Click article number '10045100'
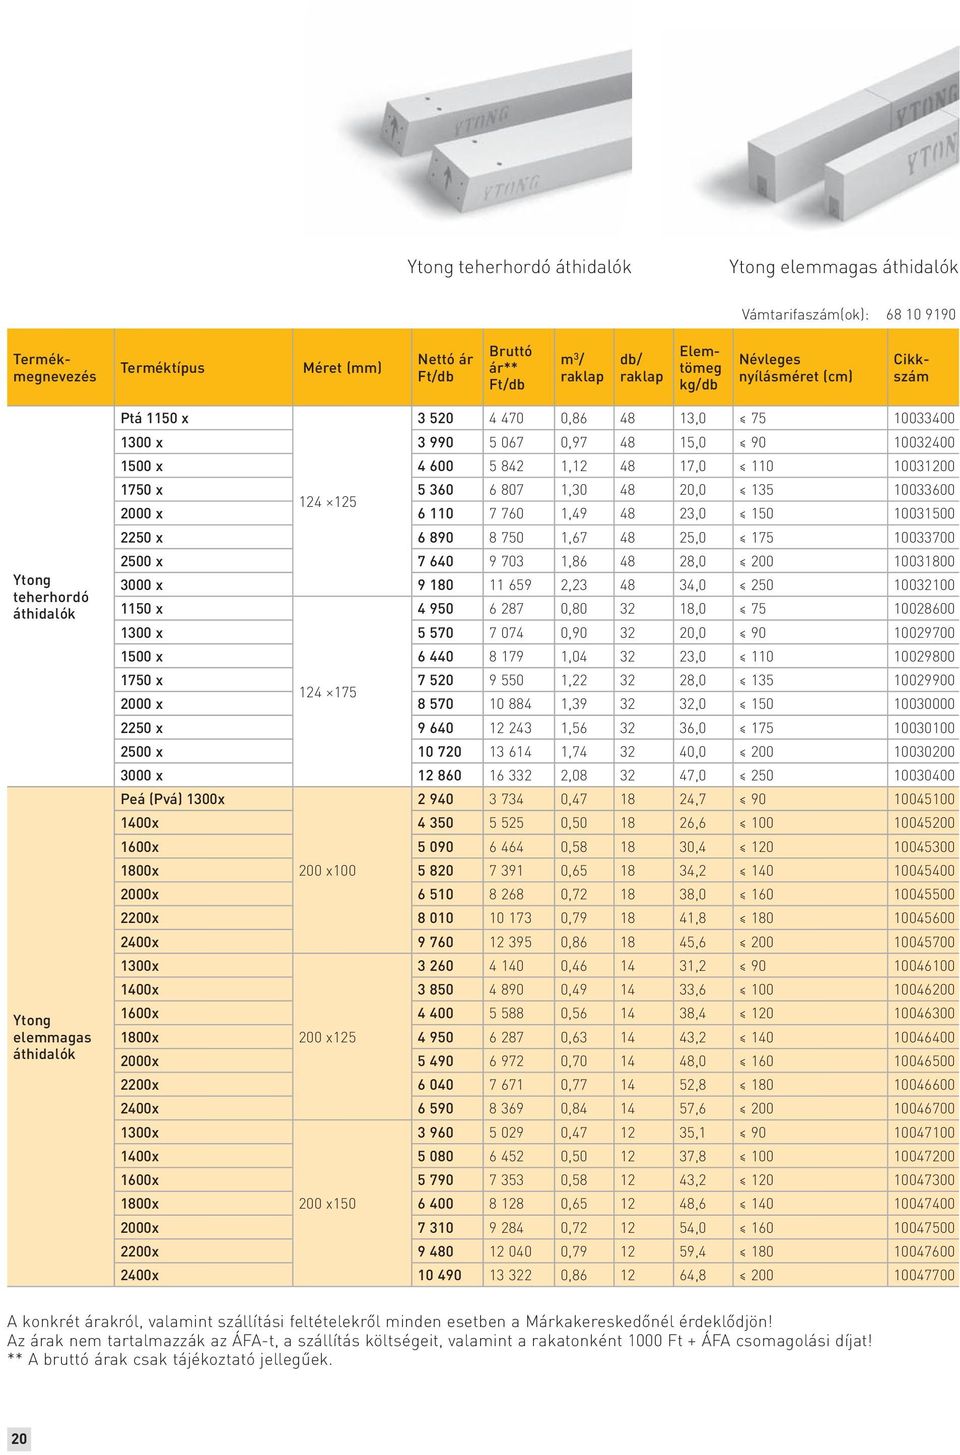 [x=924, y=799]
